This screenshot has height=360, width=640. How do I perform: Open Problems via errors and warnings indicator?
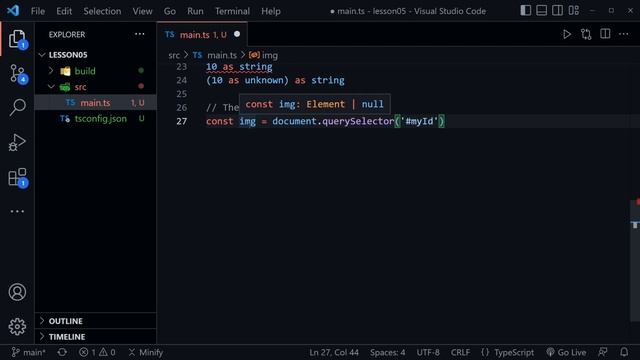coord(97,352)
